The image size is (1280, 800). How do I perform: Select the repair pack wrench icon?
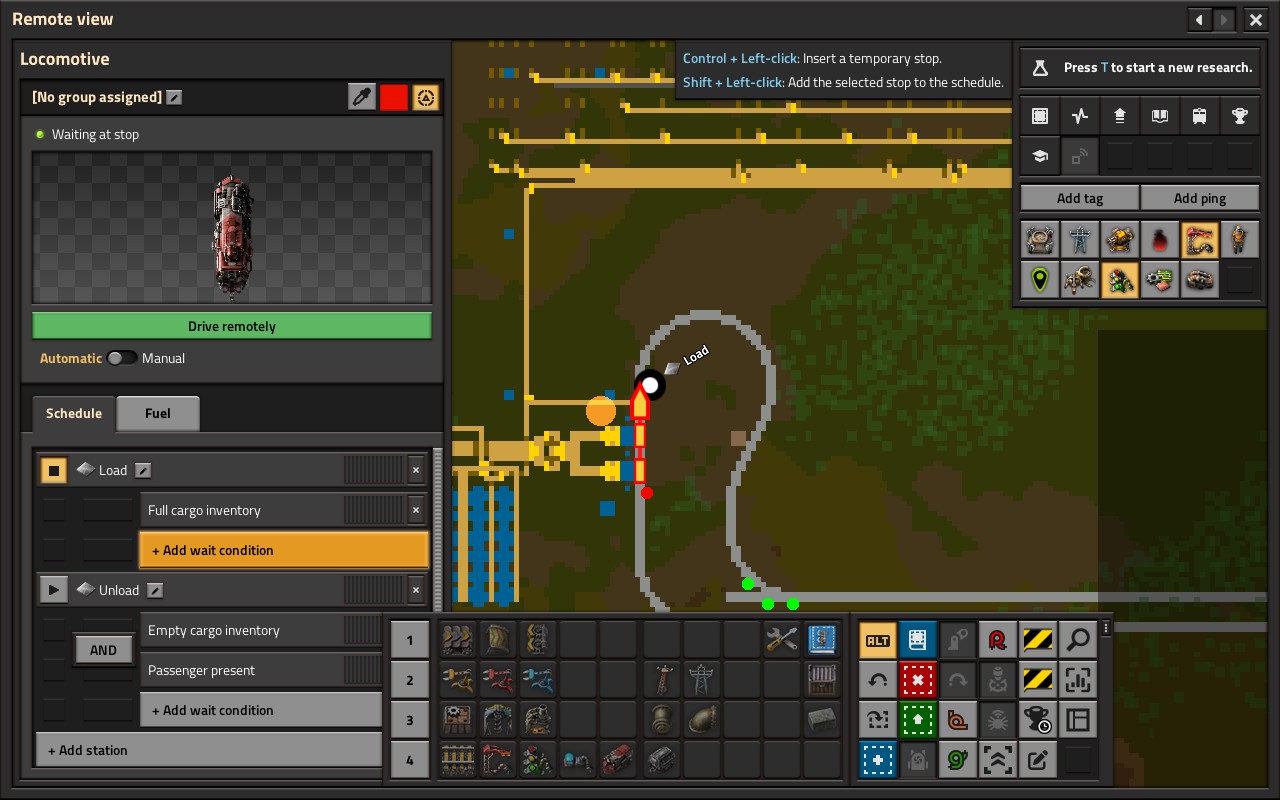782,640
